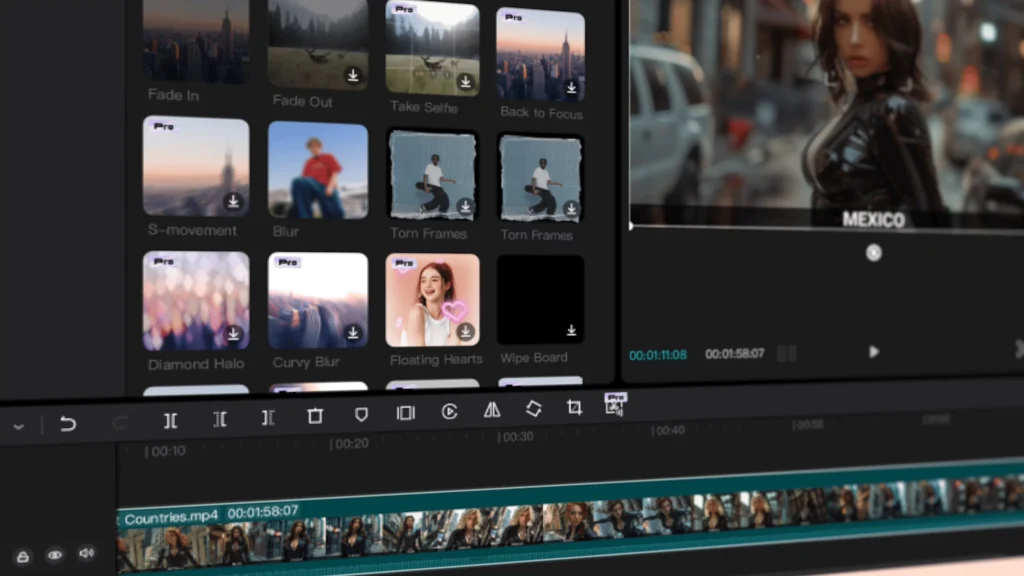The width and height of the screenshot is (1024, 576).
Task: Undo the last edit
Action: [68, 424]
